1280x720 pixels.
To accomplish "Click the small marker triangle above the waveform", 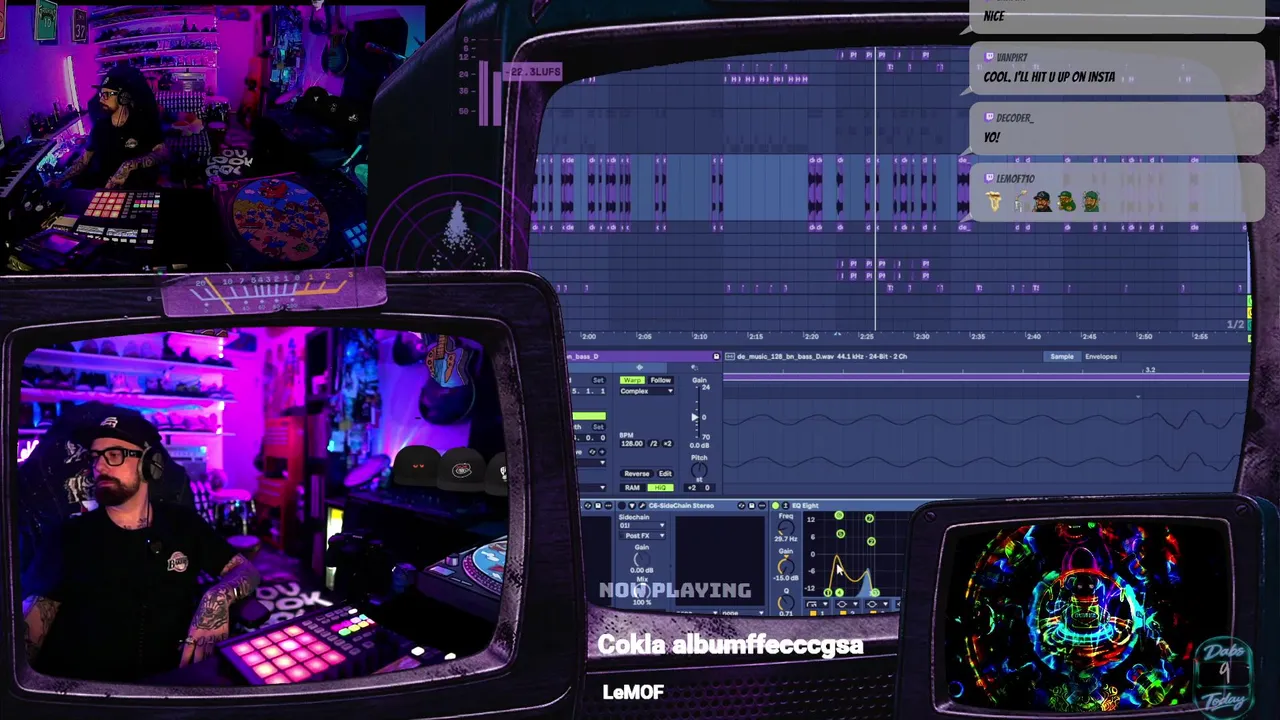I will (x=1137, y=397).
